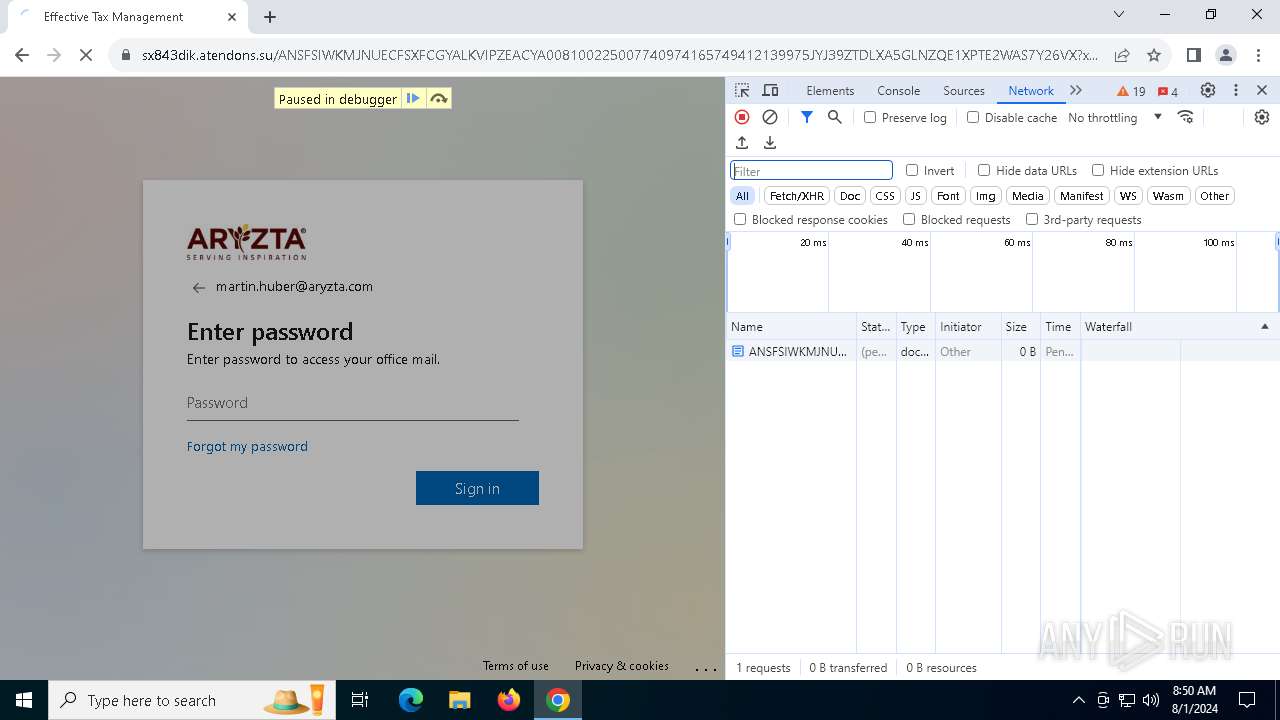Open DevTools settings gear
Image resolution: width=1280 pixels, height=720 pixels.
click(1208, 90)
